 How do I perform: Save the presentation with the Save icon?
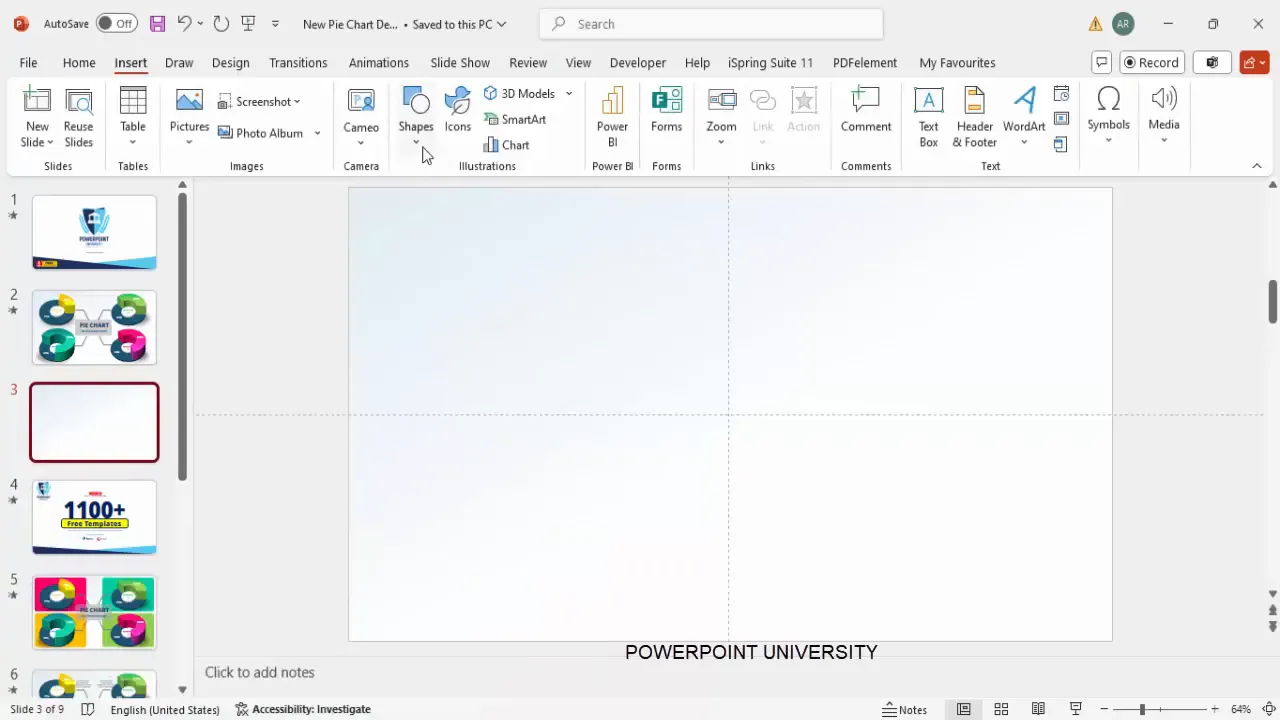click(x=157, y=23)
